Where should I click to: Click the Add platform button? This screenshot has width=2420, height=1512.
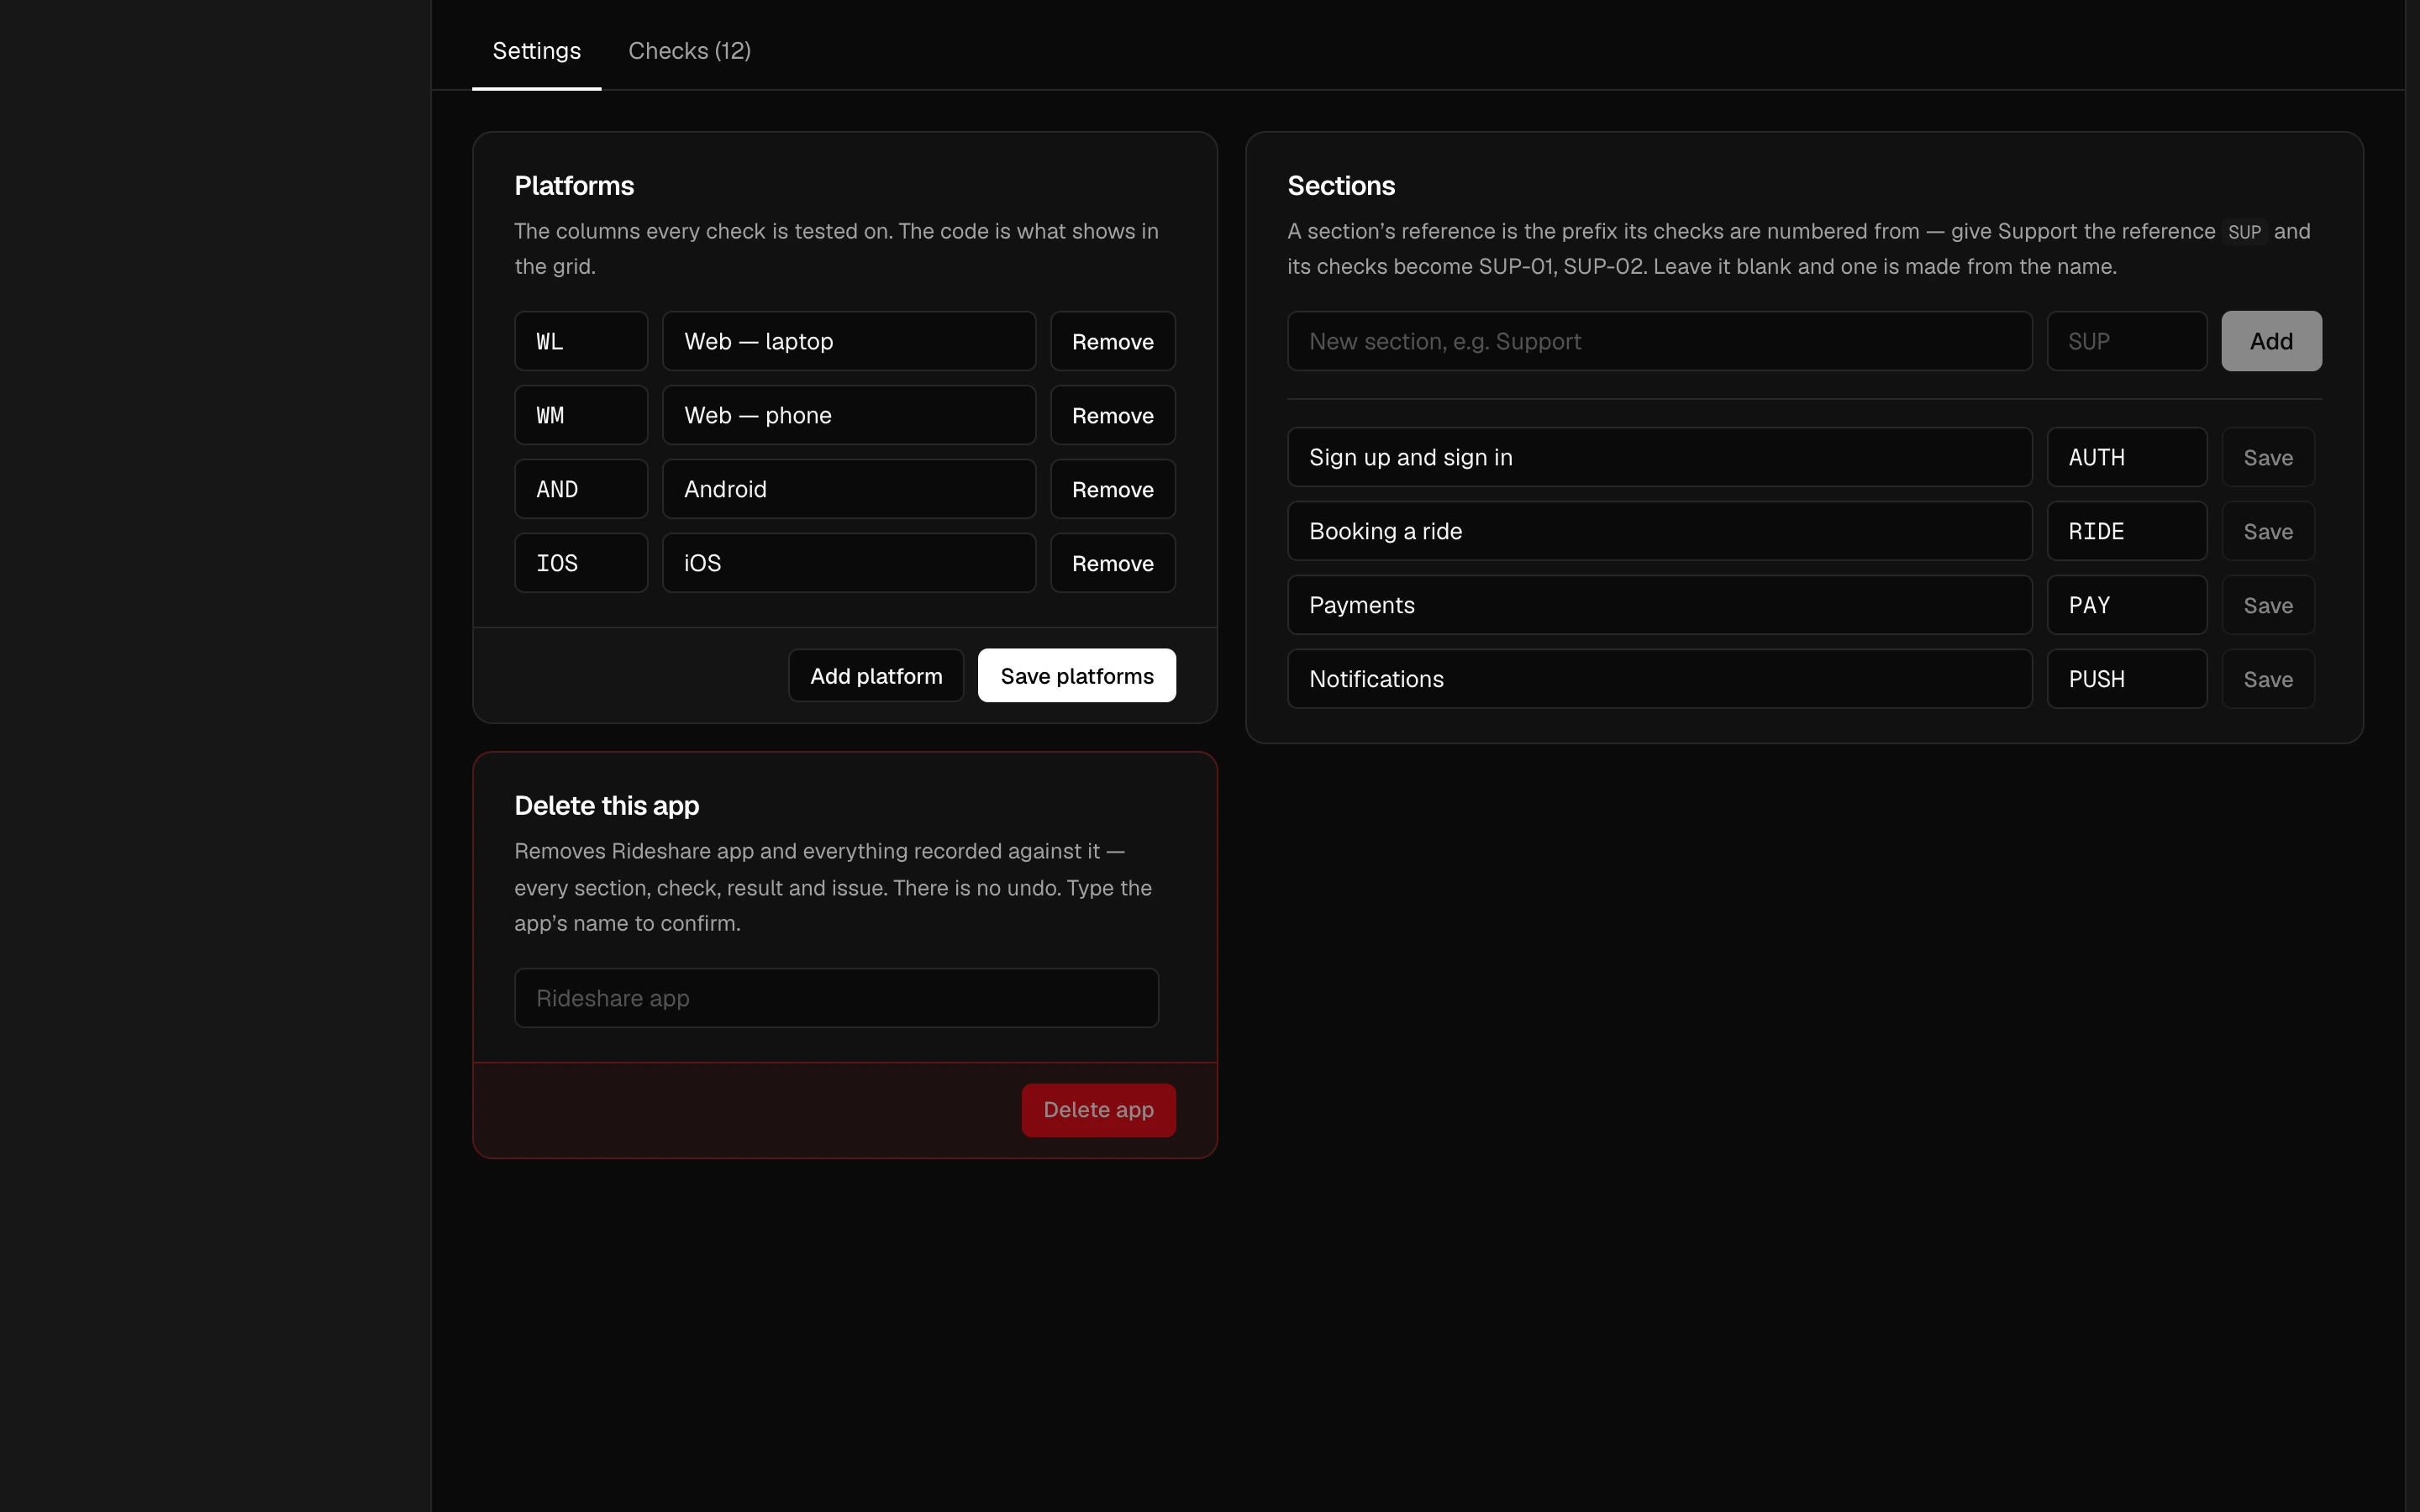(876, 676)
